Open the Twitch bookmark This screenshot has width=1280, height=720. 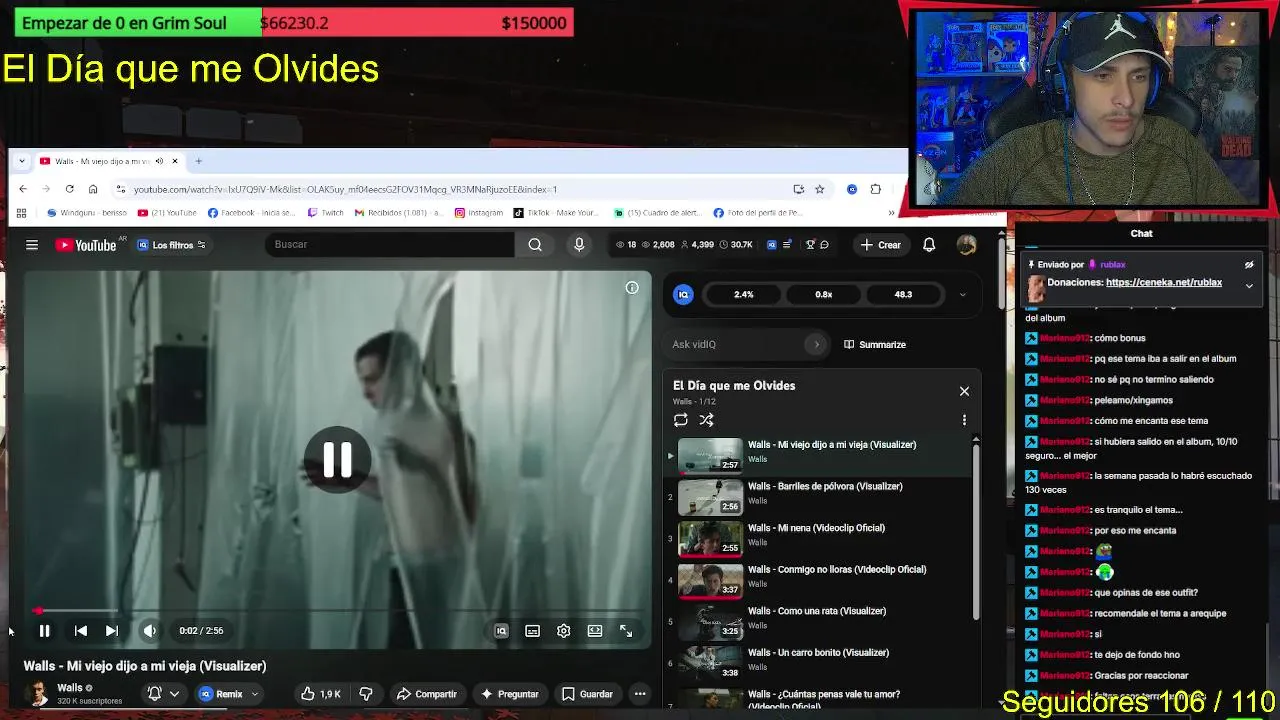tap(326, 213)
